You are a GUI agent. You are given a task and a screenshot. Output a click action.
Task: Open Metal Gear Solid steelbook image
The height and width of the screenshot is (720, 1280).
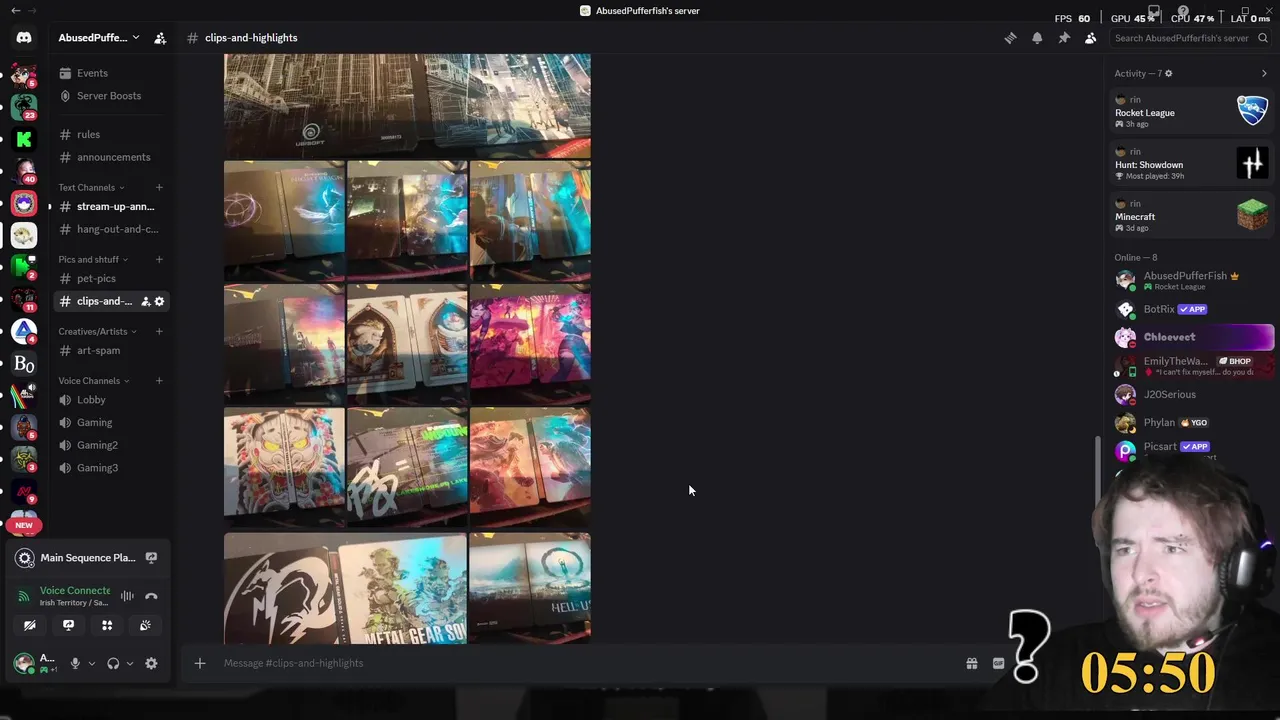click(345, 588)
